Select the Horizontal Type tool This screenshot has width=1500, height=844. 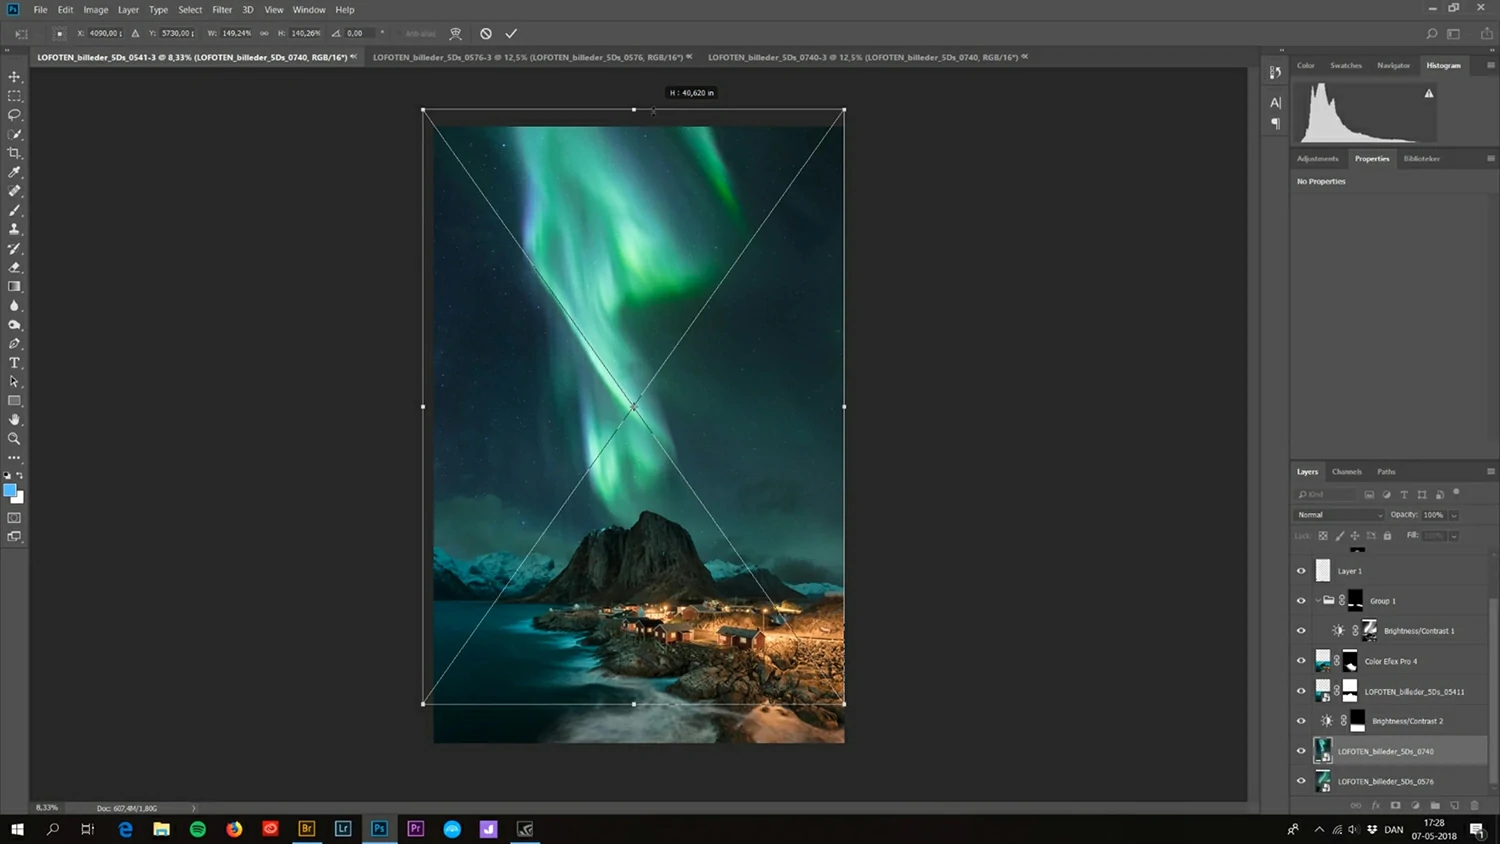[x=14, y=363]
